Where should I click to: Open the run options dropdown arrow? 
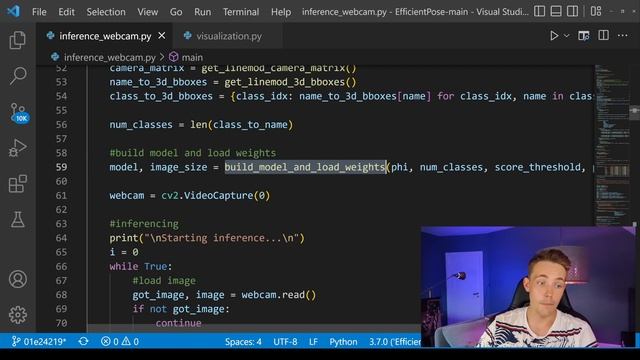click(567, 36)
